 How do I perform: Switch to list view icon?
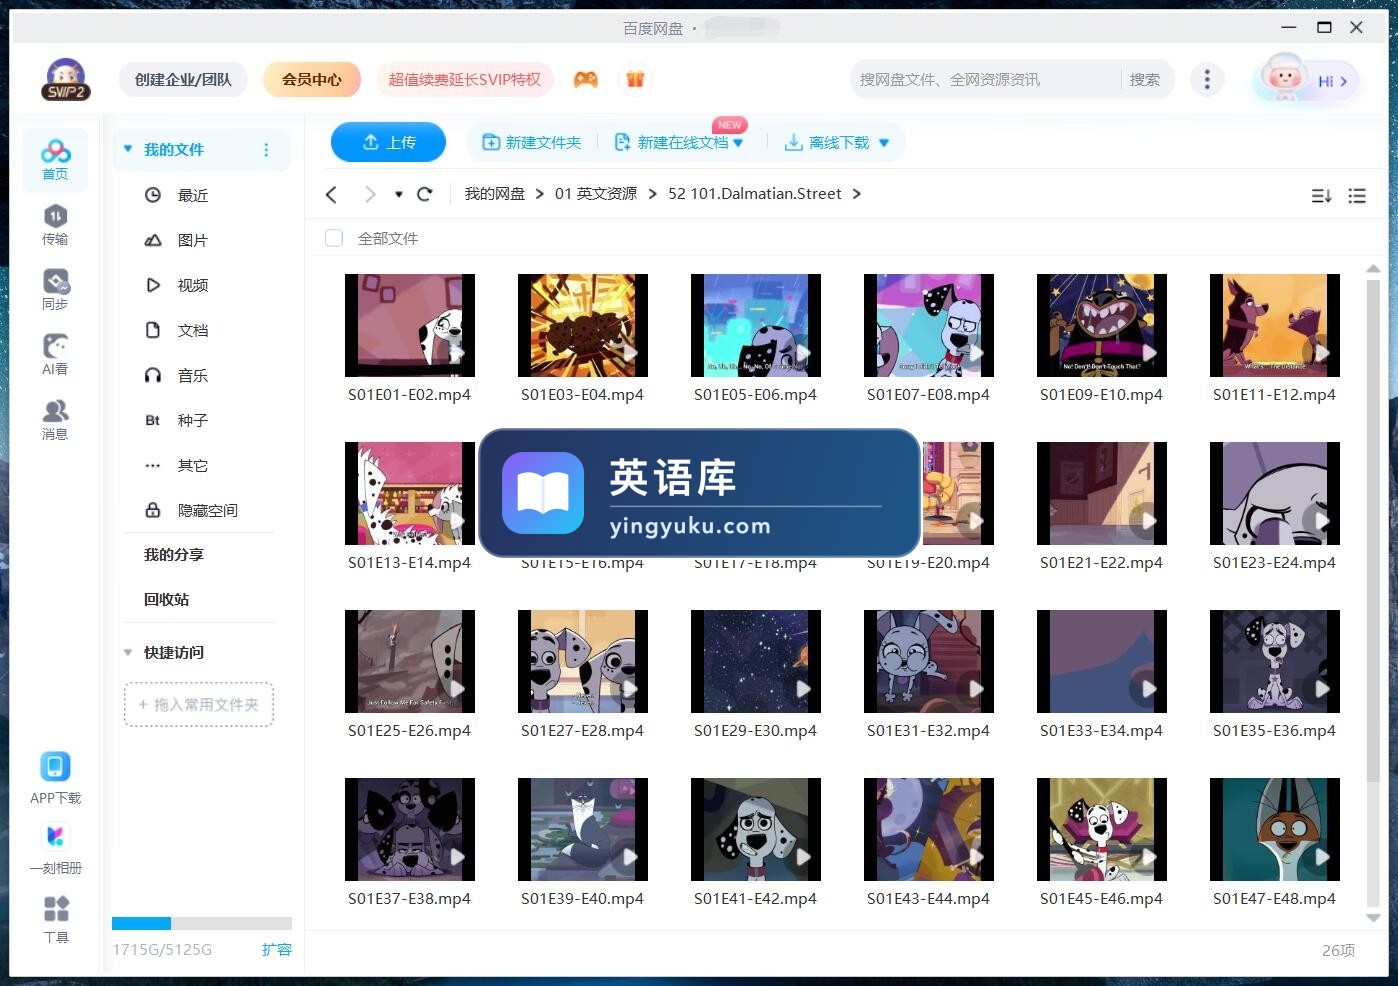1357,196
